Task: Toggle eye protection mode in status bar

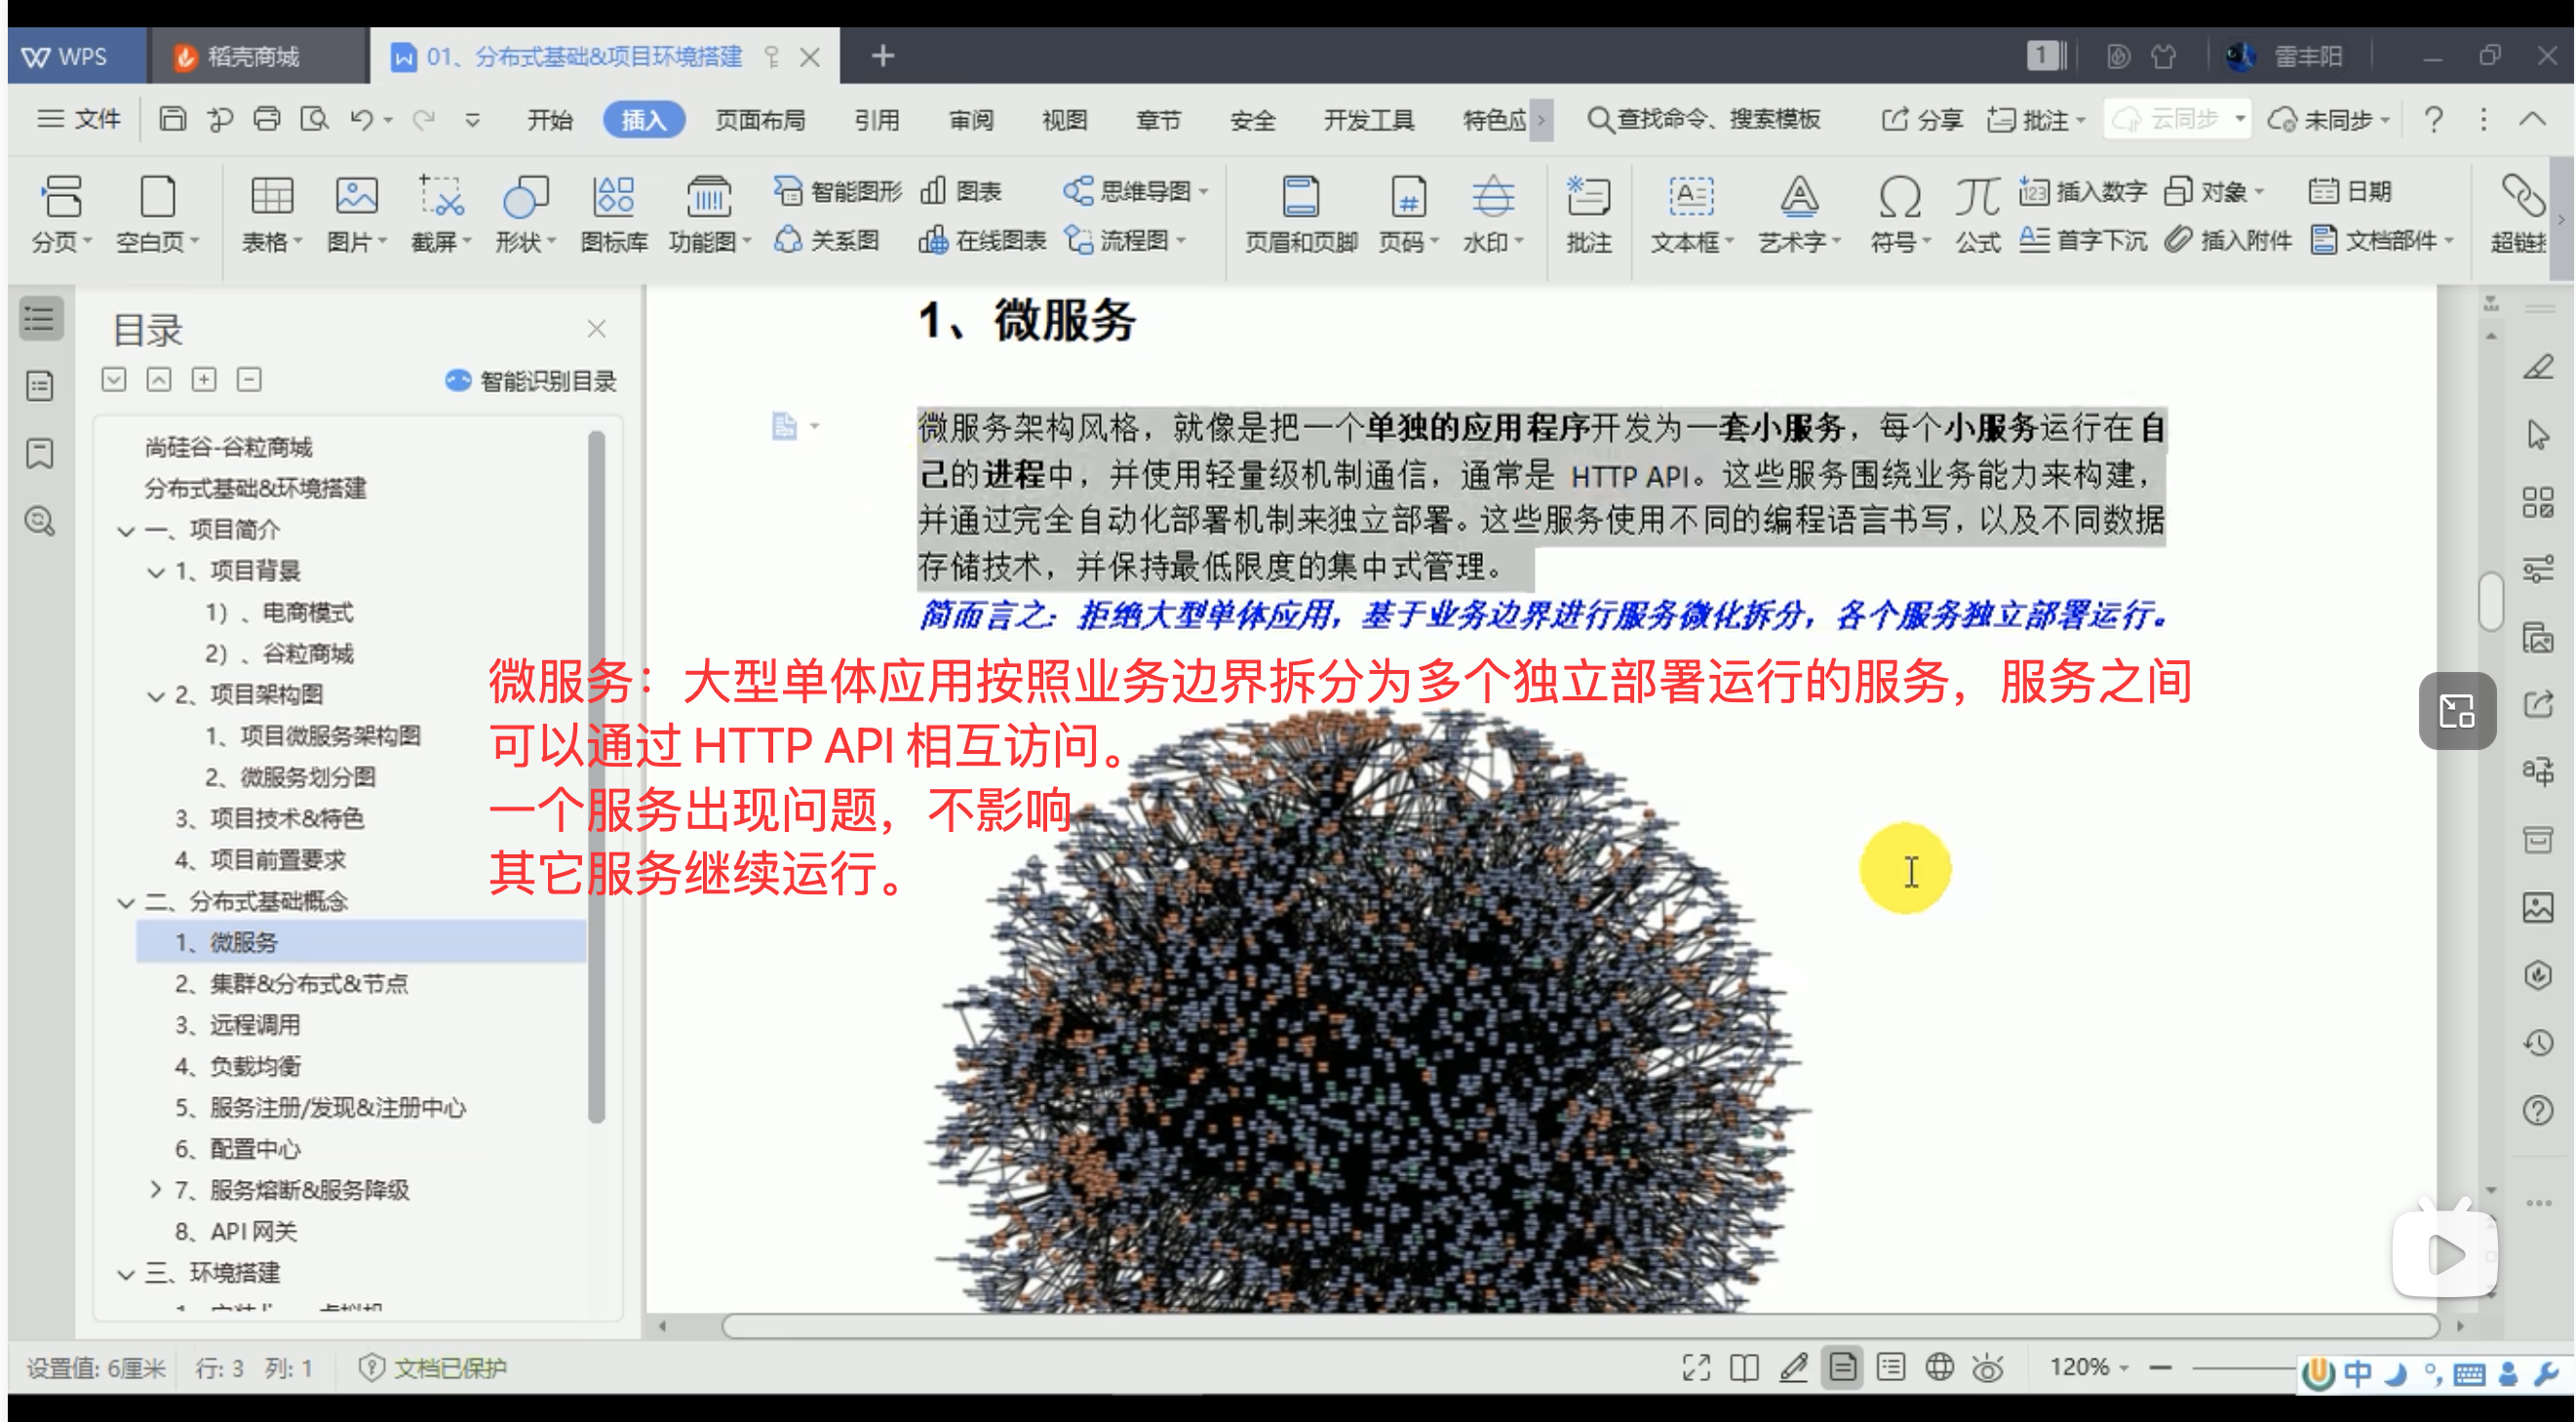Action: pyautogui.click(x=1988, y=1367)
